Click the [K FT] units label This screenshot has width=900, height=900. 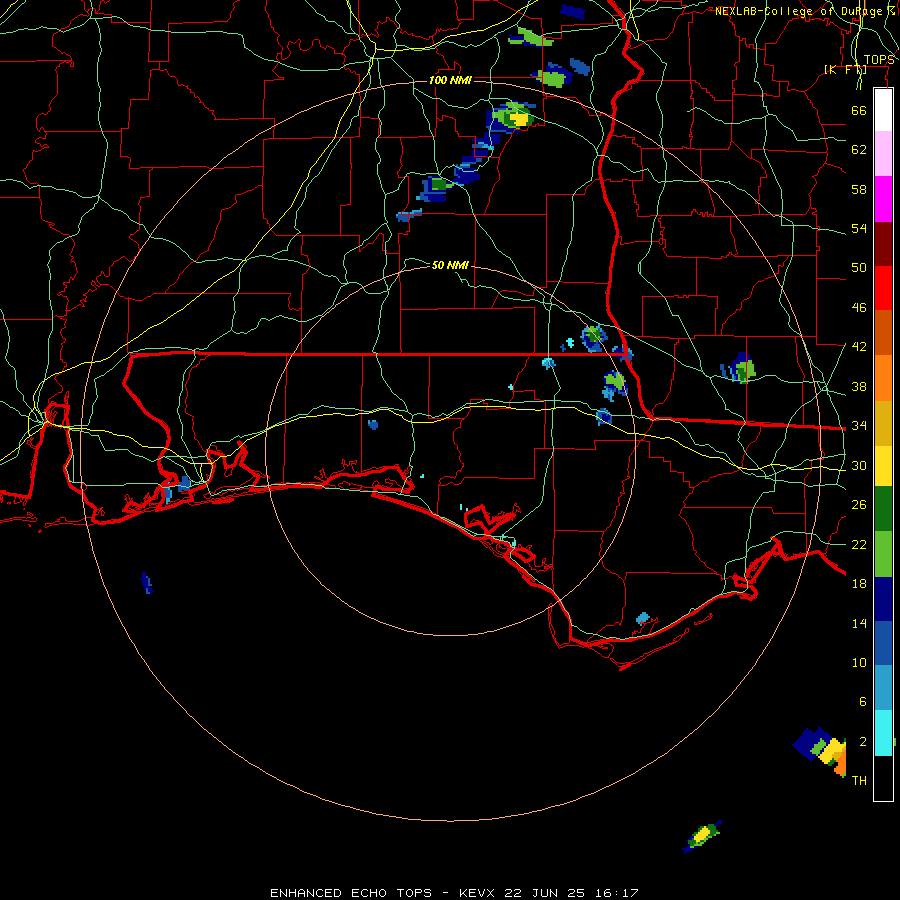pyautogui.click(x=845, y=69)
